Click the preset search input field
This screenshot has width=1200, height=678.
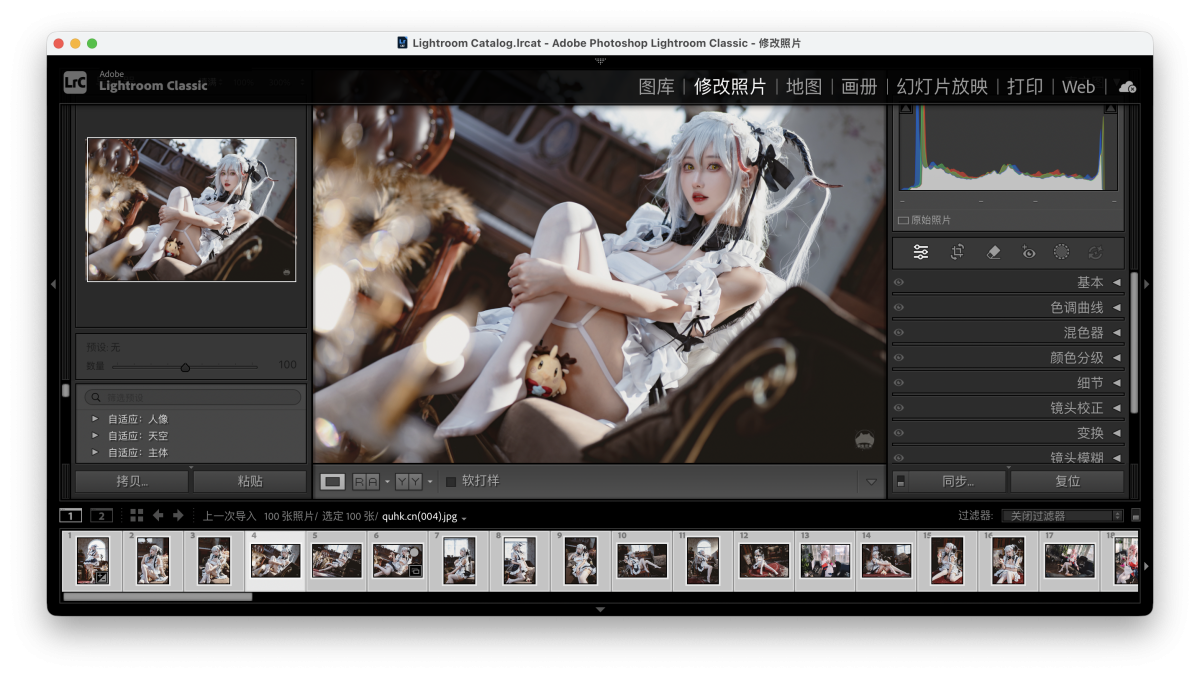click(192, 397)
